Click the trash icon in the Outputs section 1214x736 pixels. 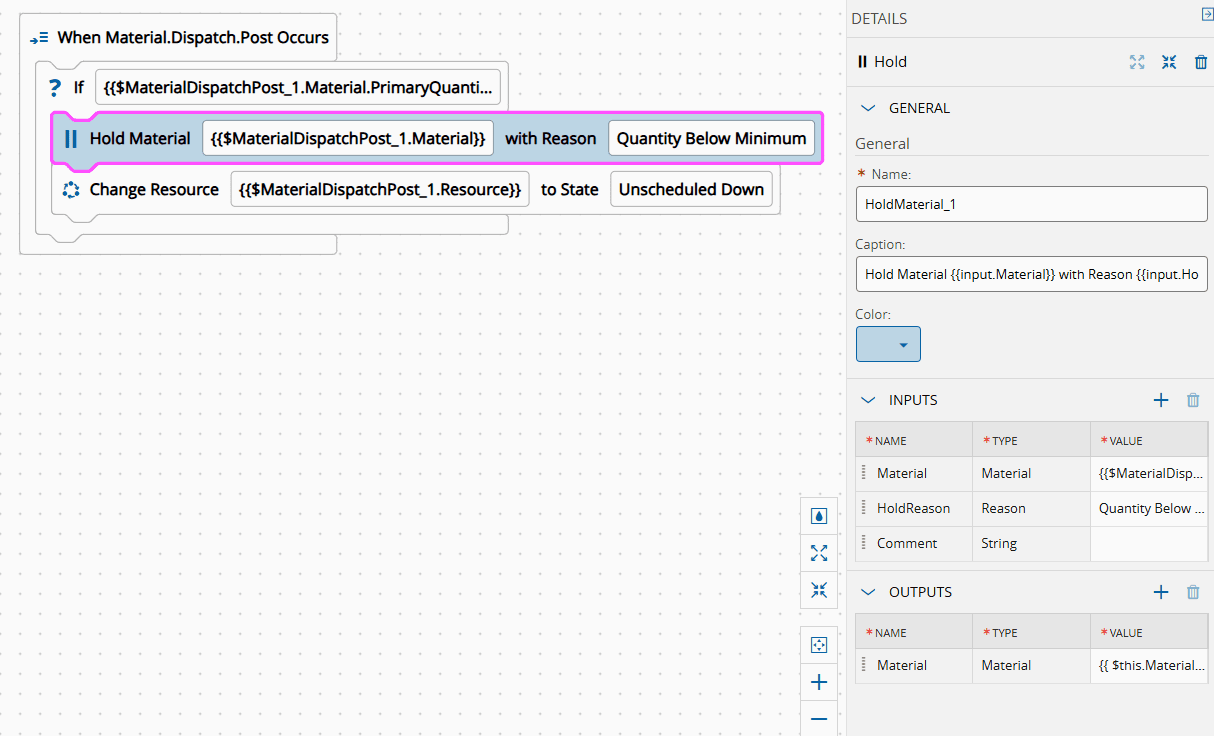coord(1193,592)
